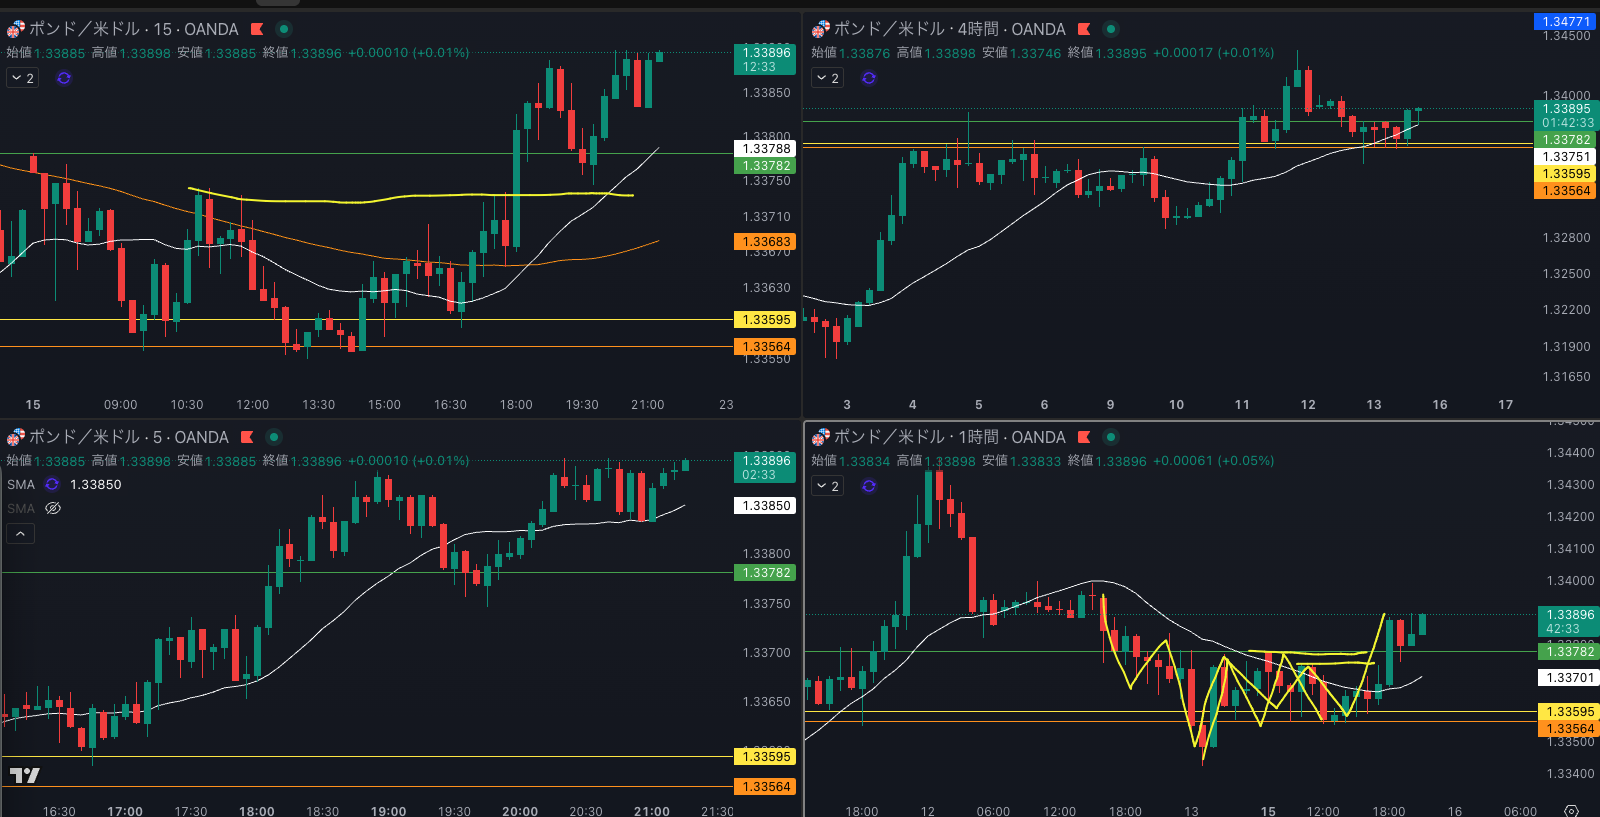The height and width of the screenshot is (817, 1600).
Task: Click the green market status dot on 5-minute chart
Action: (273, 437)
